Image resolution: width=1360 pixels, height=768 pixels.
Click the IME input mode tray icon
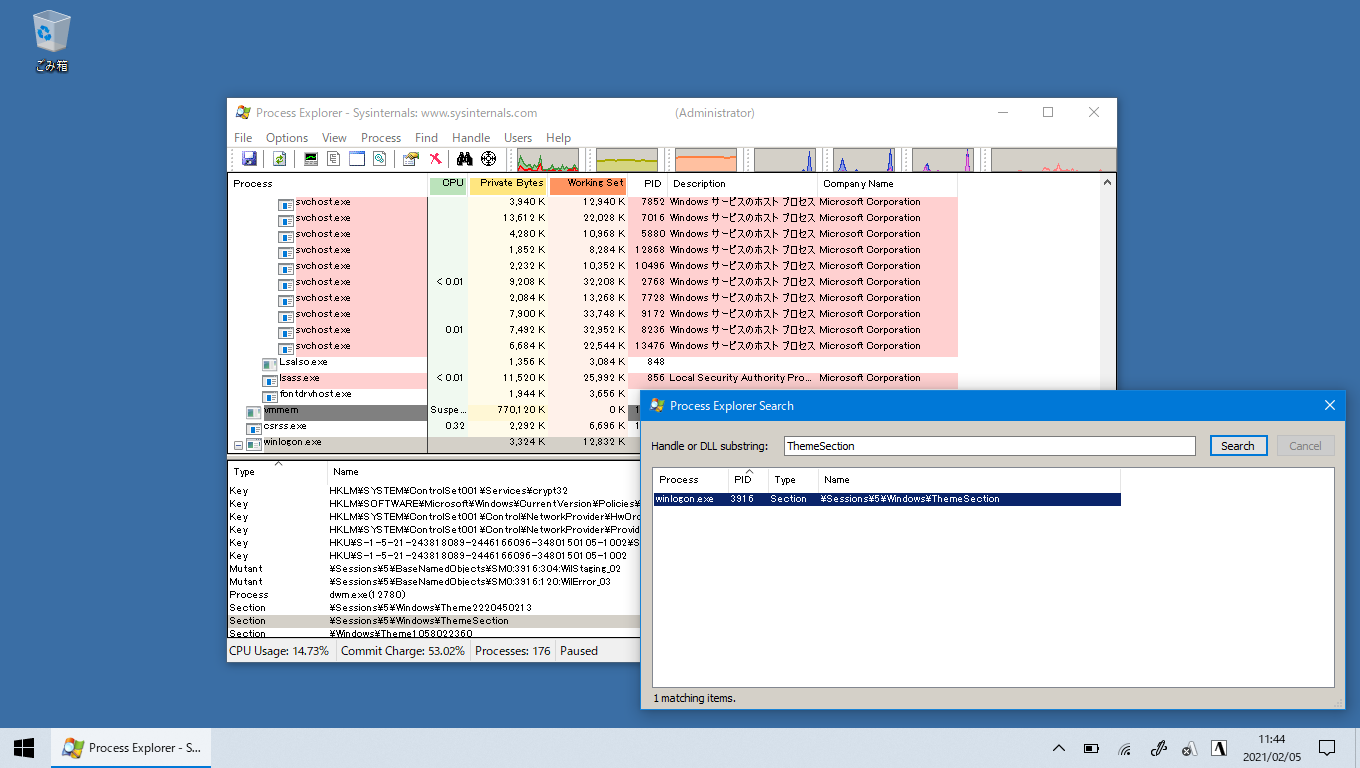tap(1219, 748)
